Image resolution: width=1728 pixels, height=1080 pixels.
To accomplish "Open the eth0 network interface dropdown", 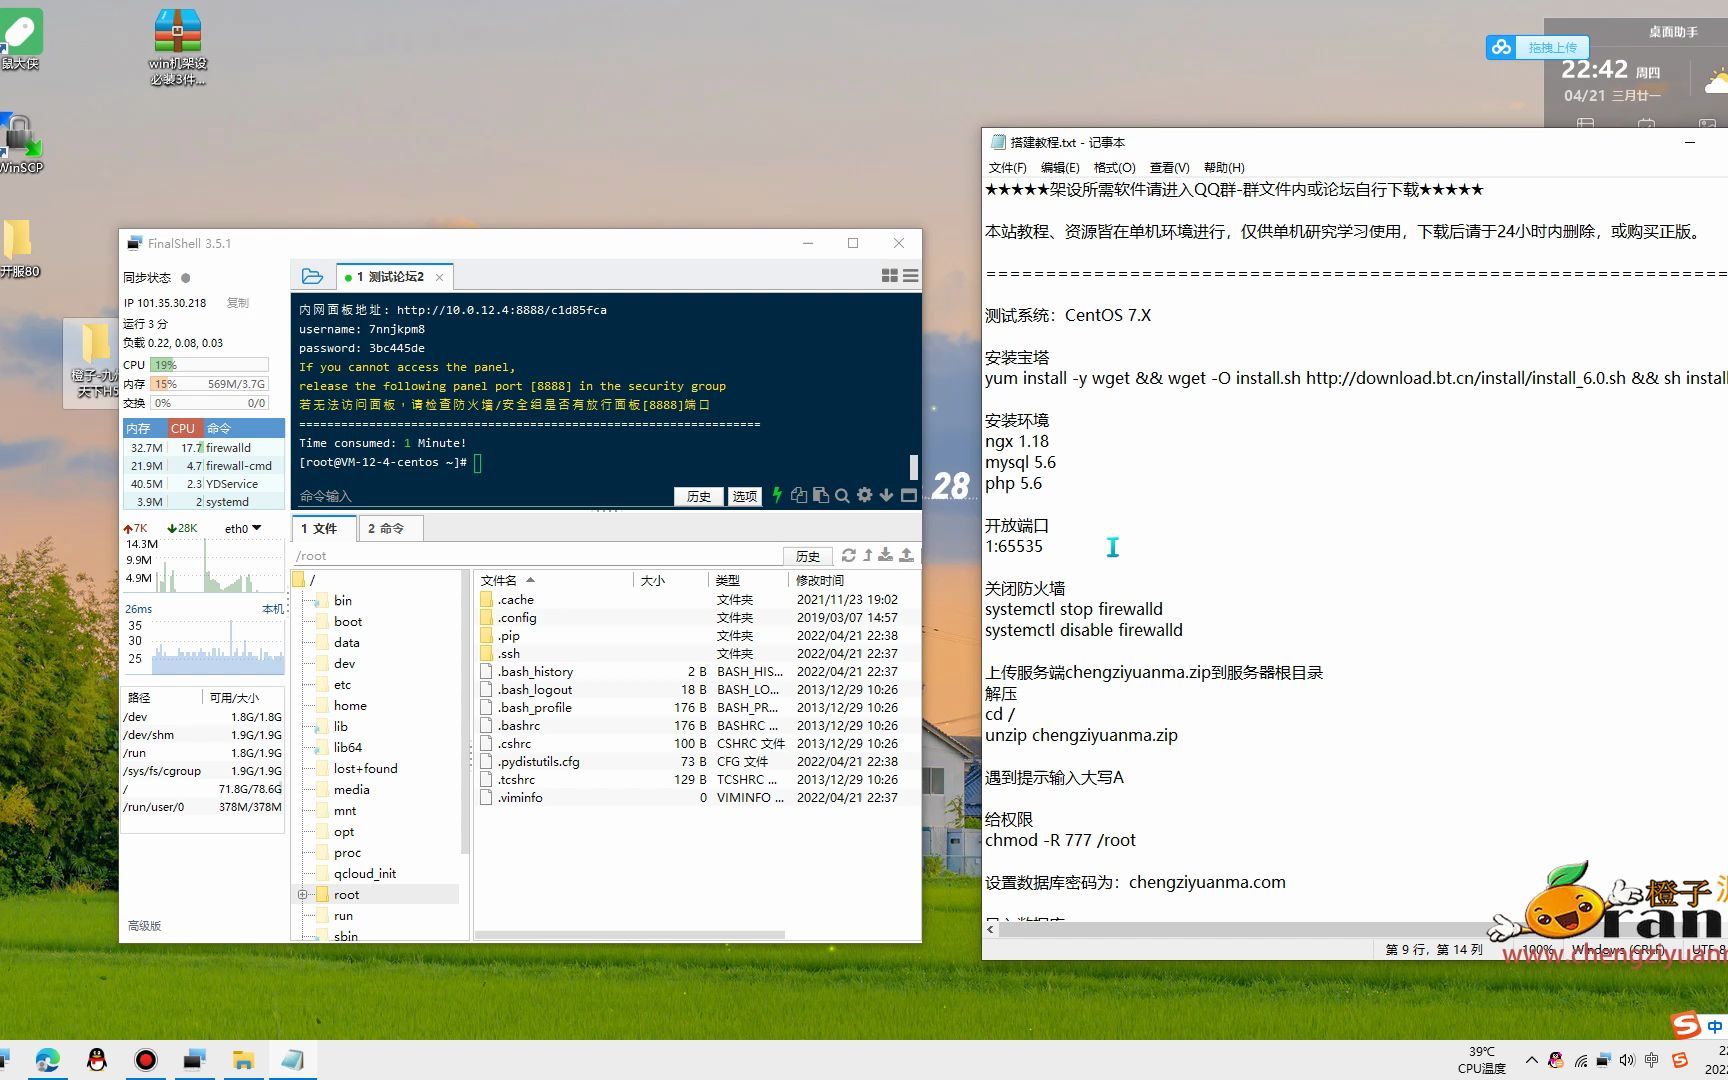I will click(243, 528).
